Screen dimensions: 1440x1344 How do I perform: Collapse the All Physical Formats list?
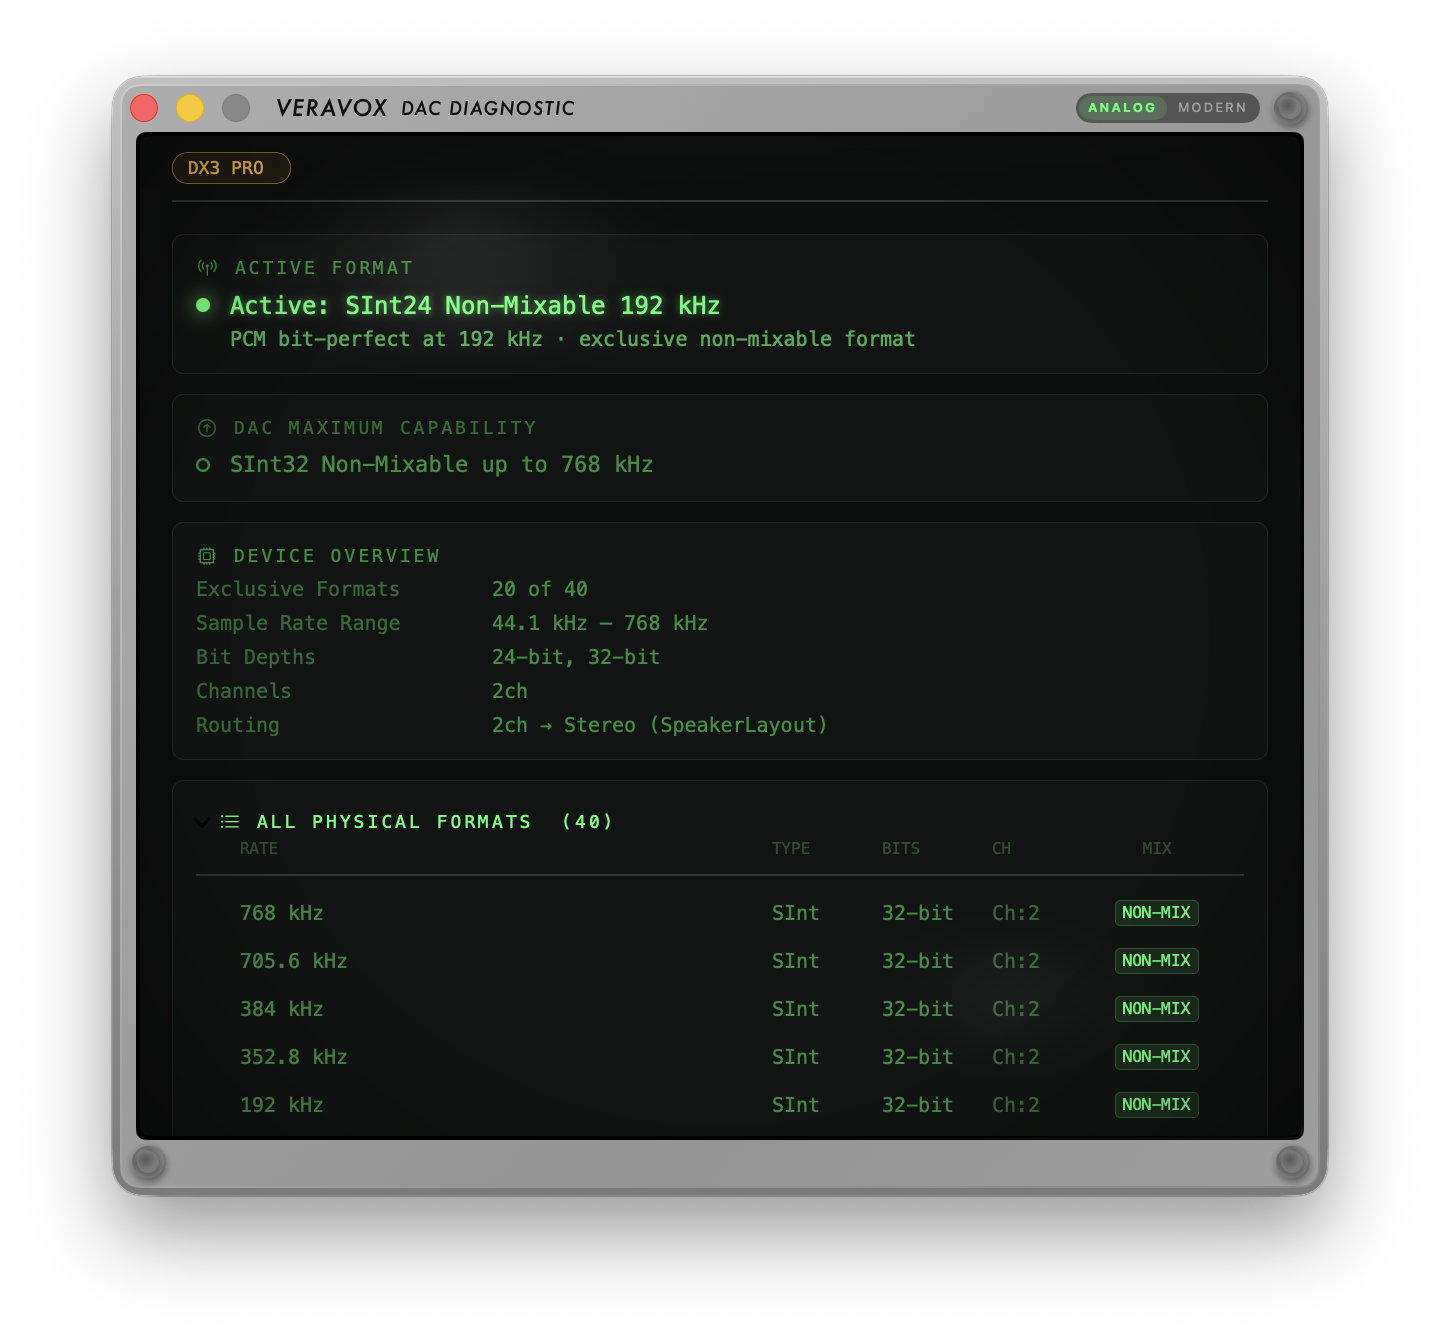(202, 822)
